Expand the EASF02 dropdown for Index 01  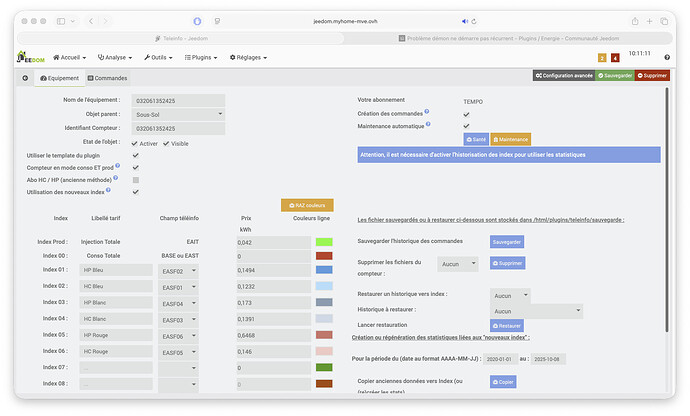point(178,270)
